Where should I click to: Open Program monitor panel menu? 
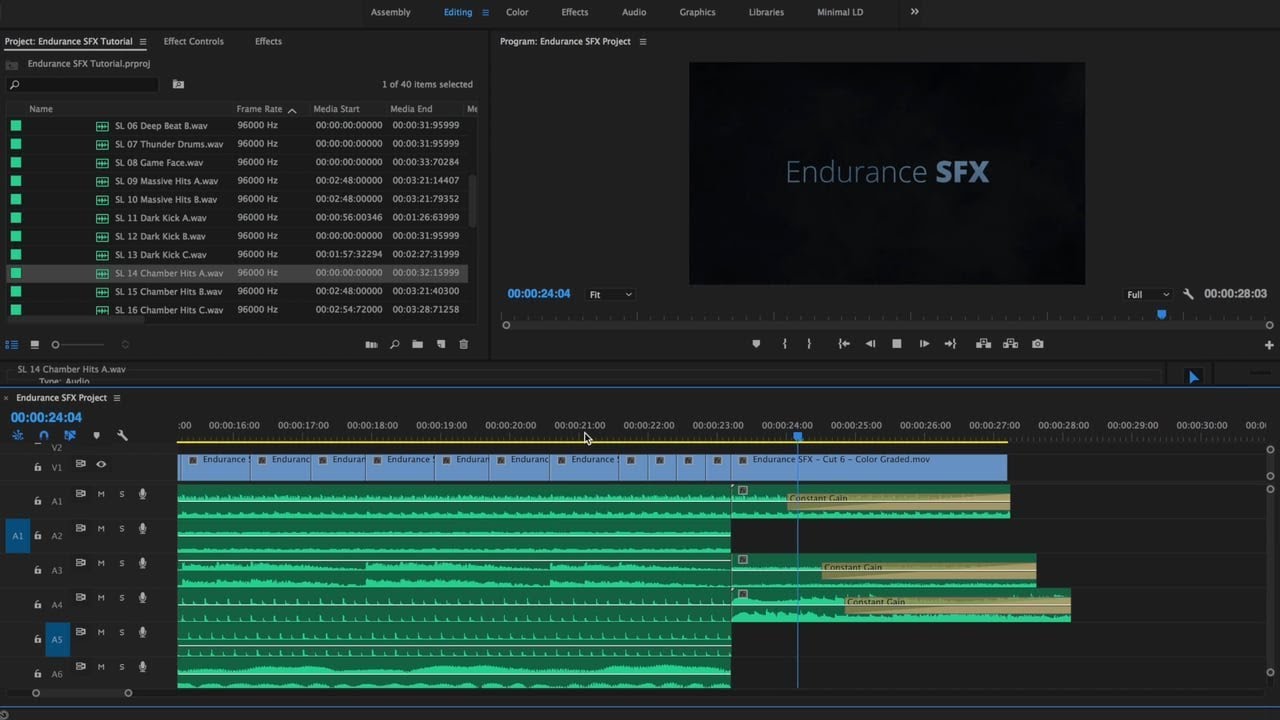coord(643,42)
